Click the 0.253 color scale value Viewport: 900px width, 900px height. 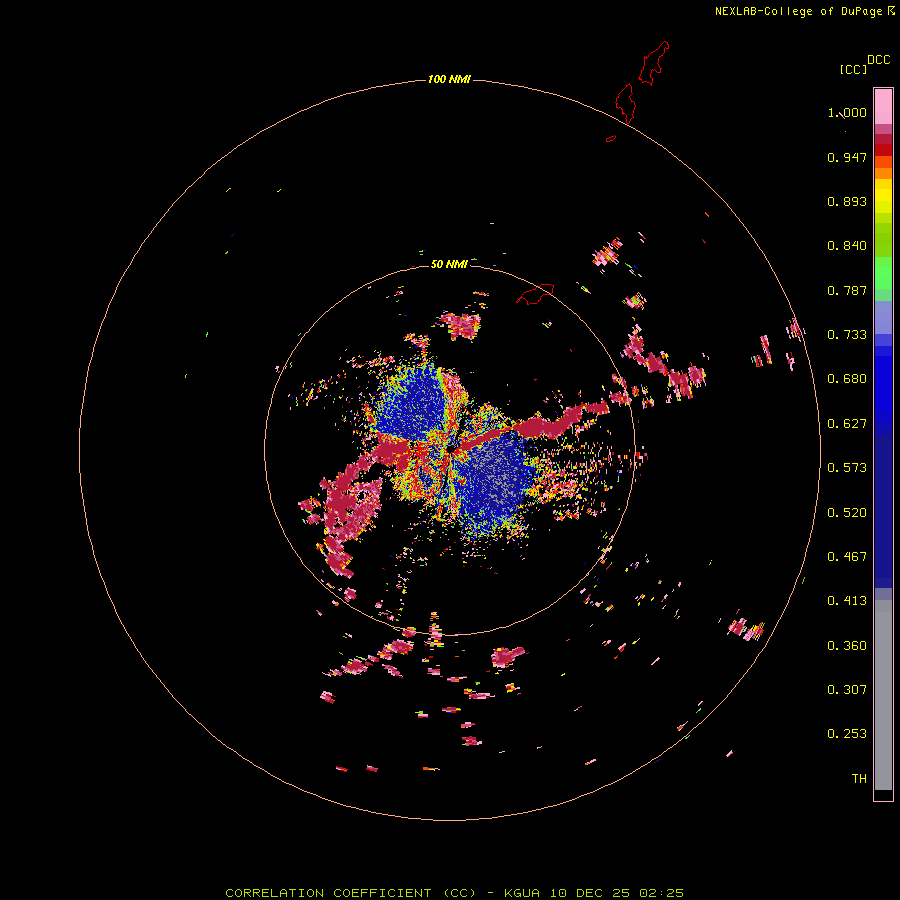click(x=847, y=734)
